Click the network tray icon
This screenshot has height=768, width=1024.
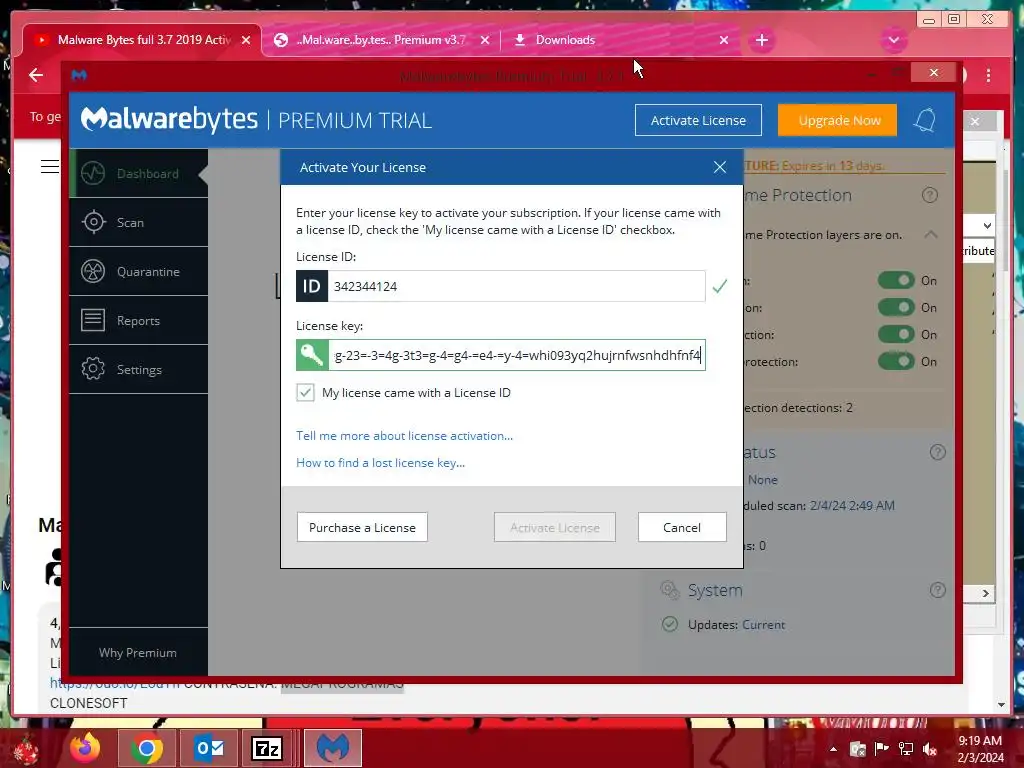point(906,749)
